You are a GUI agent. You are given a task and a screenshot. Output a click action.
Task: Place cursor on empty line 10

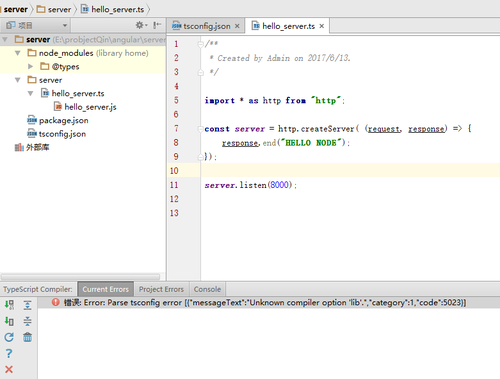(350, 171)
